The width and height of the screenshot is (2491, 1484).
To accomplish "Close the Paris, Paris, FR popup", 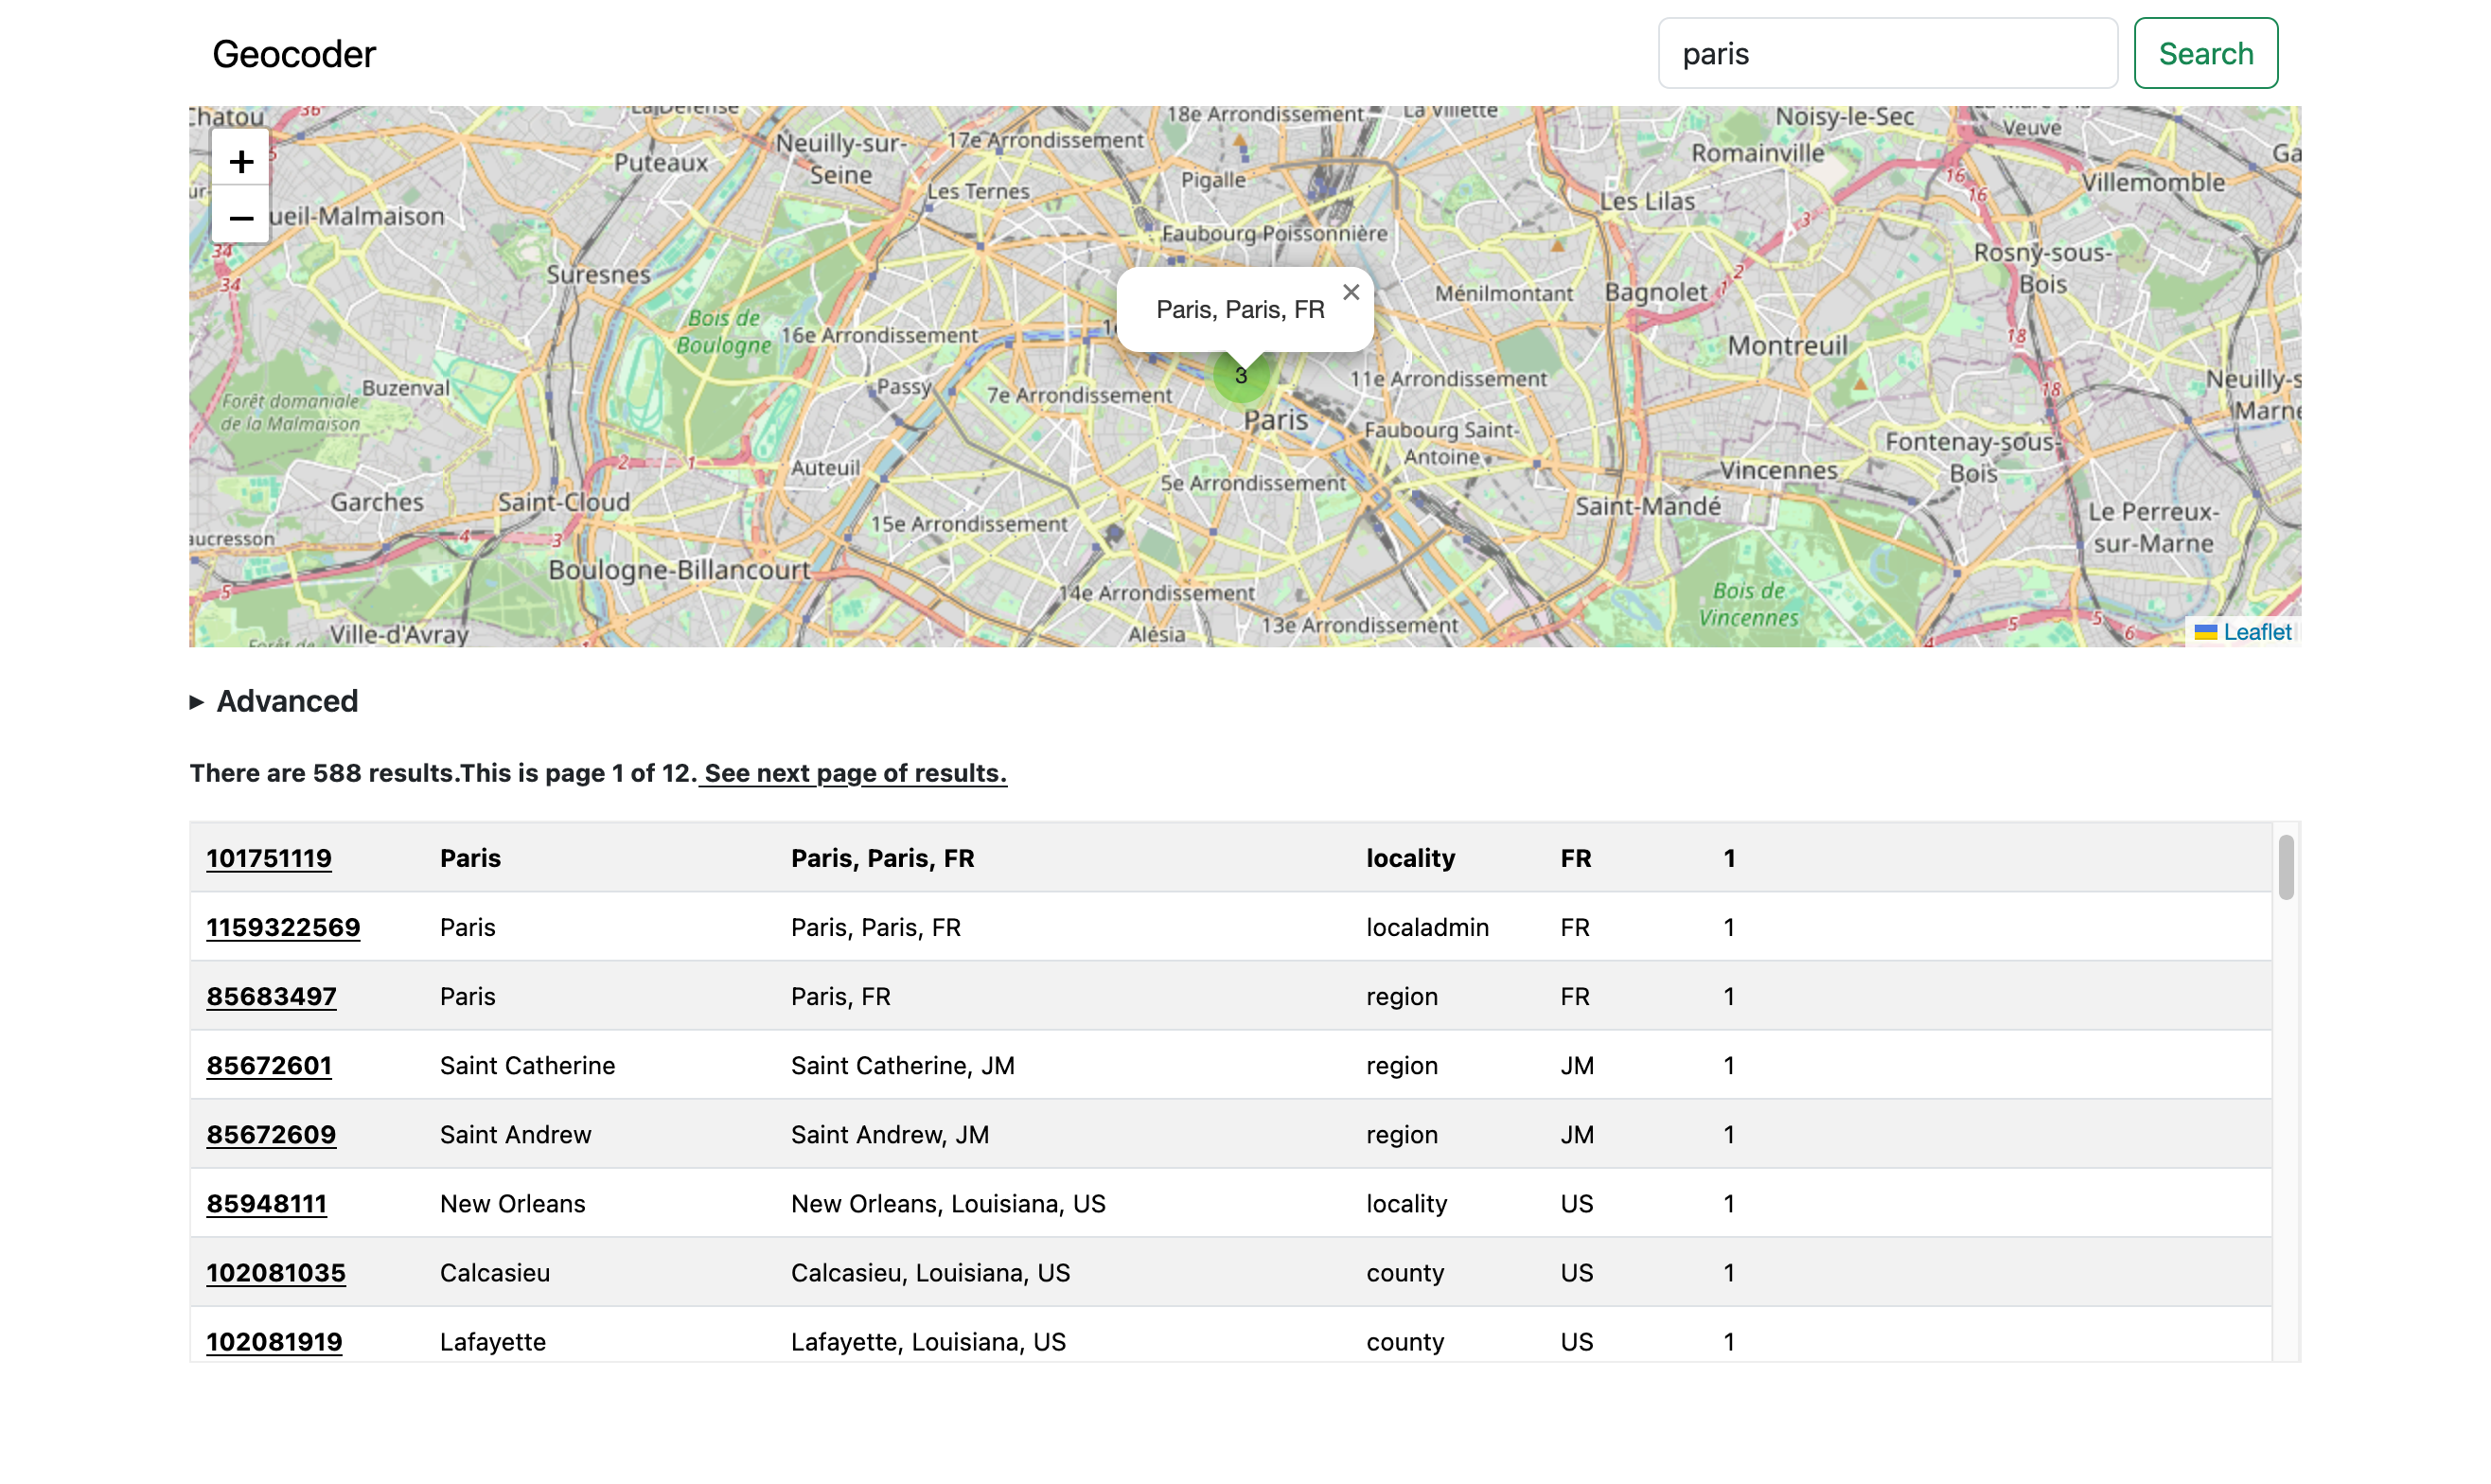I will click(1351, 292).
